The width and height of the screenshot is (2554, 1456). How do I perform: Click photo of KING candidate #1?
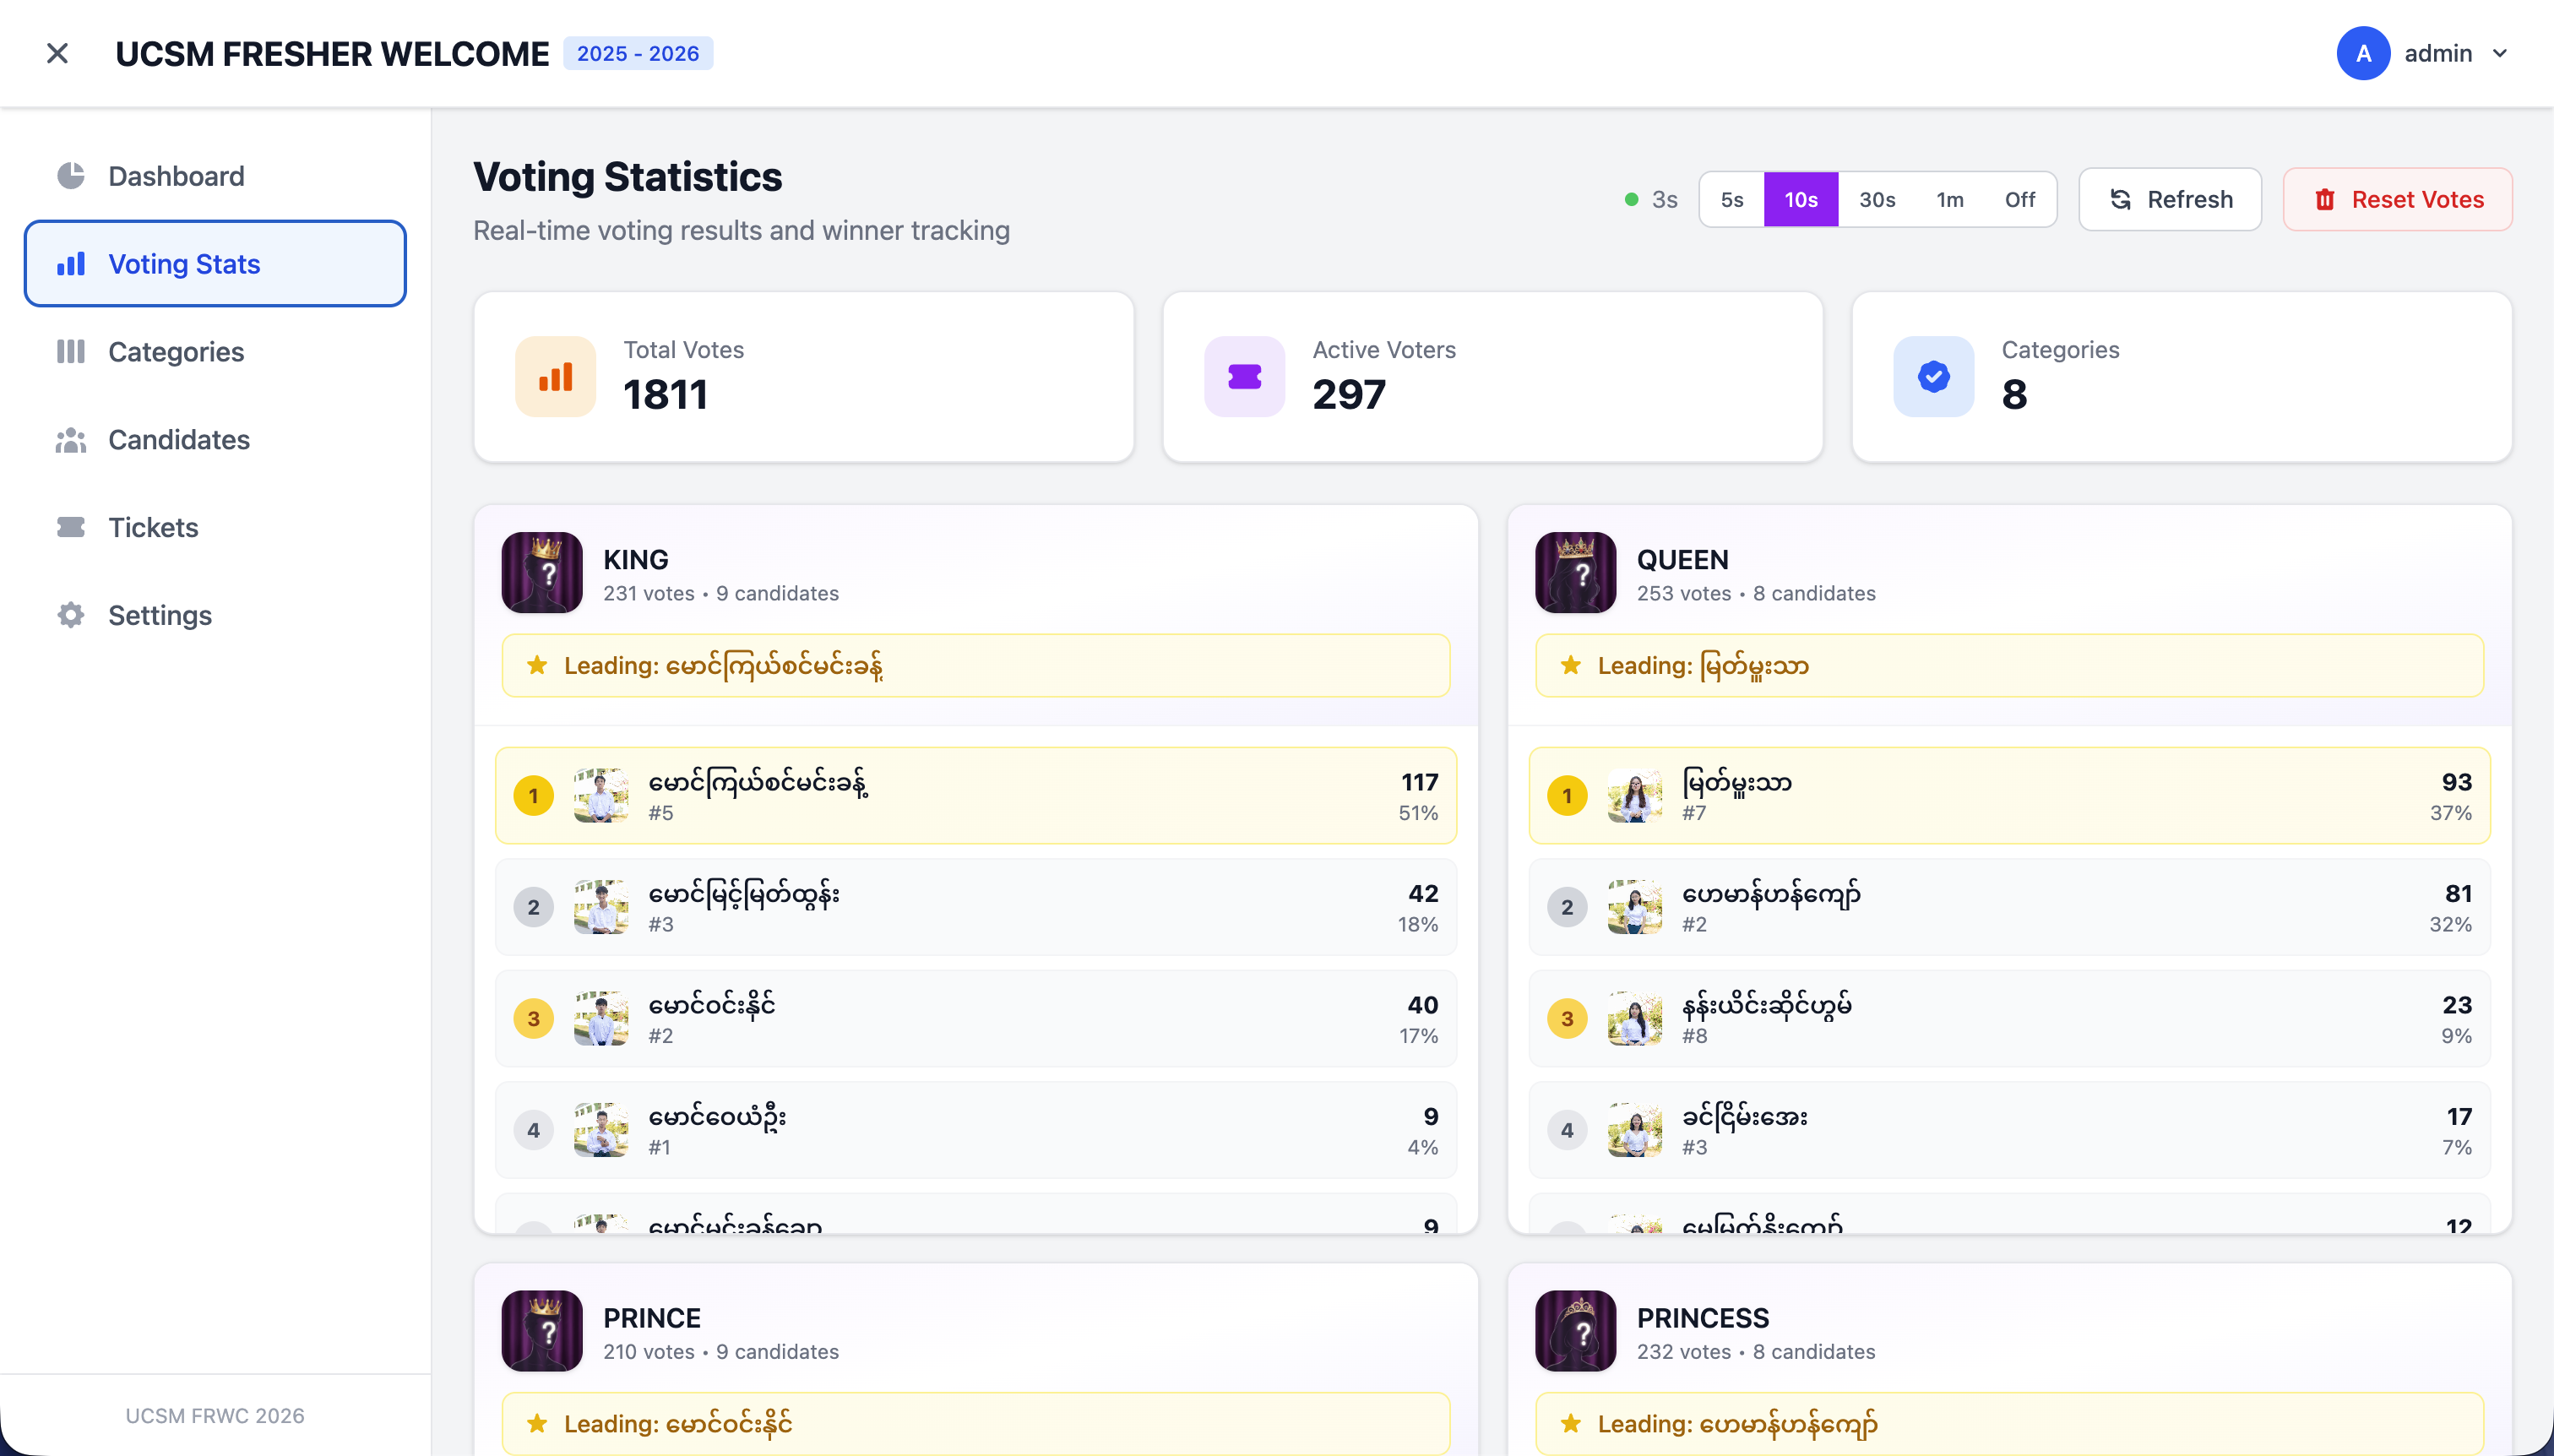pyautogui.click(x=601, y=1130)
